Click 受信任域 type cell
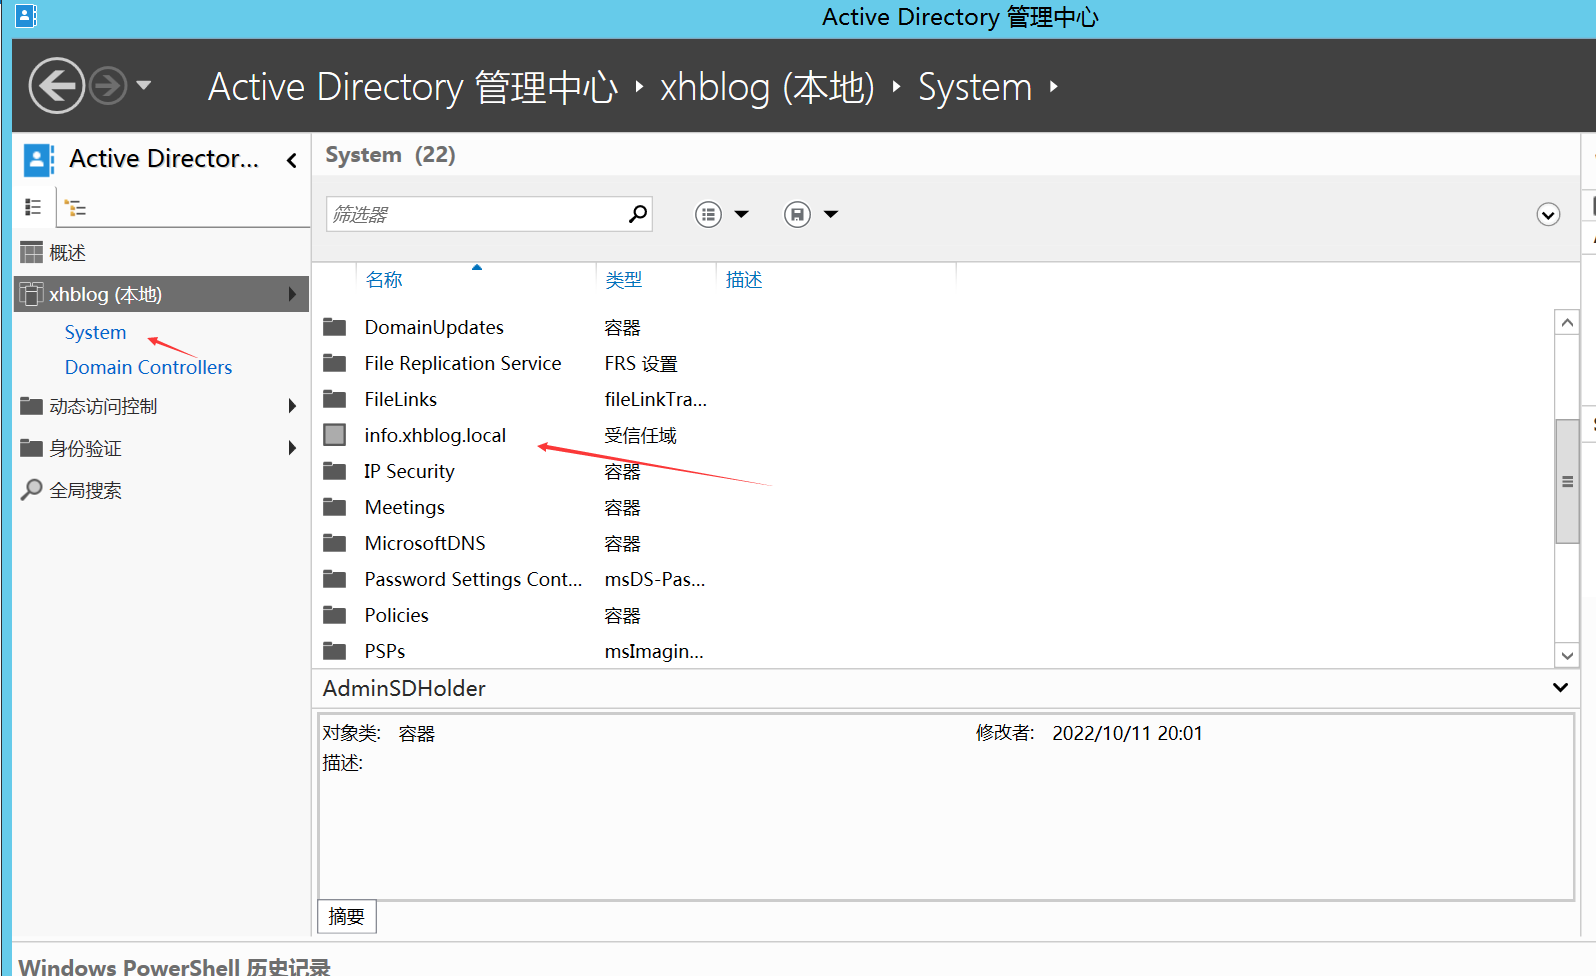 click(641, 435)
